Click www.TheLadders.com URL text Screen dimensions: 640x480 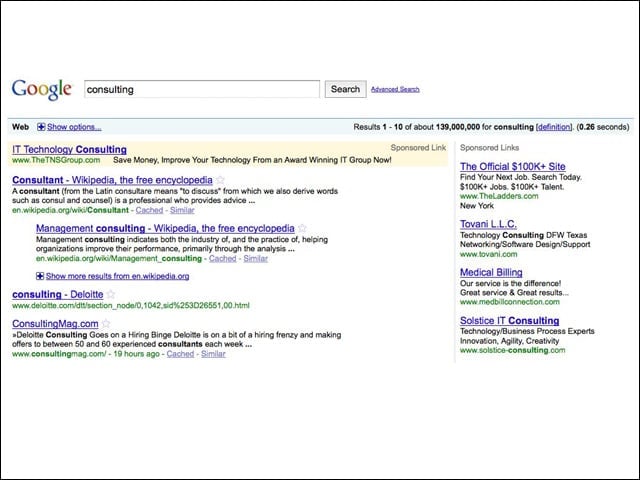pos(499,196)
